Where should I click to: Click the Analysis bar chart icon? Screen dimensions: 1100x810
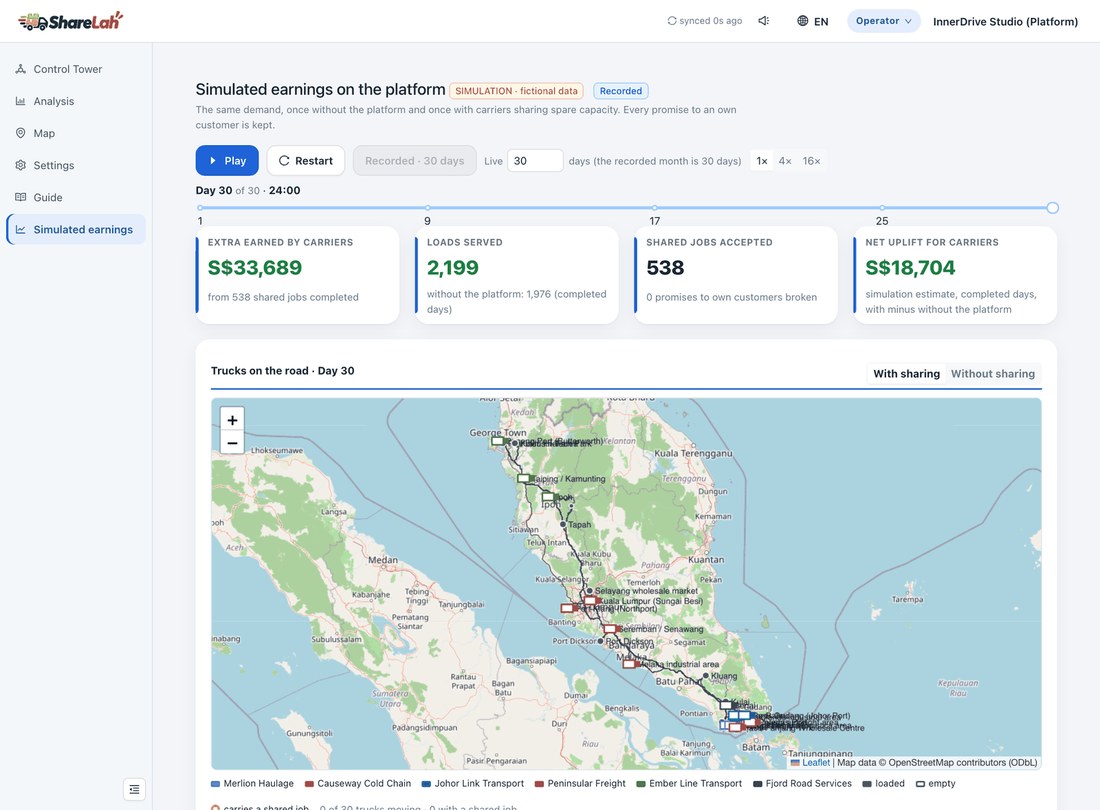pos(20,101)
